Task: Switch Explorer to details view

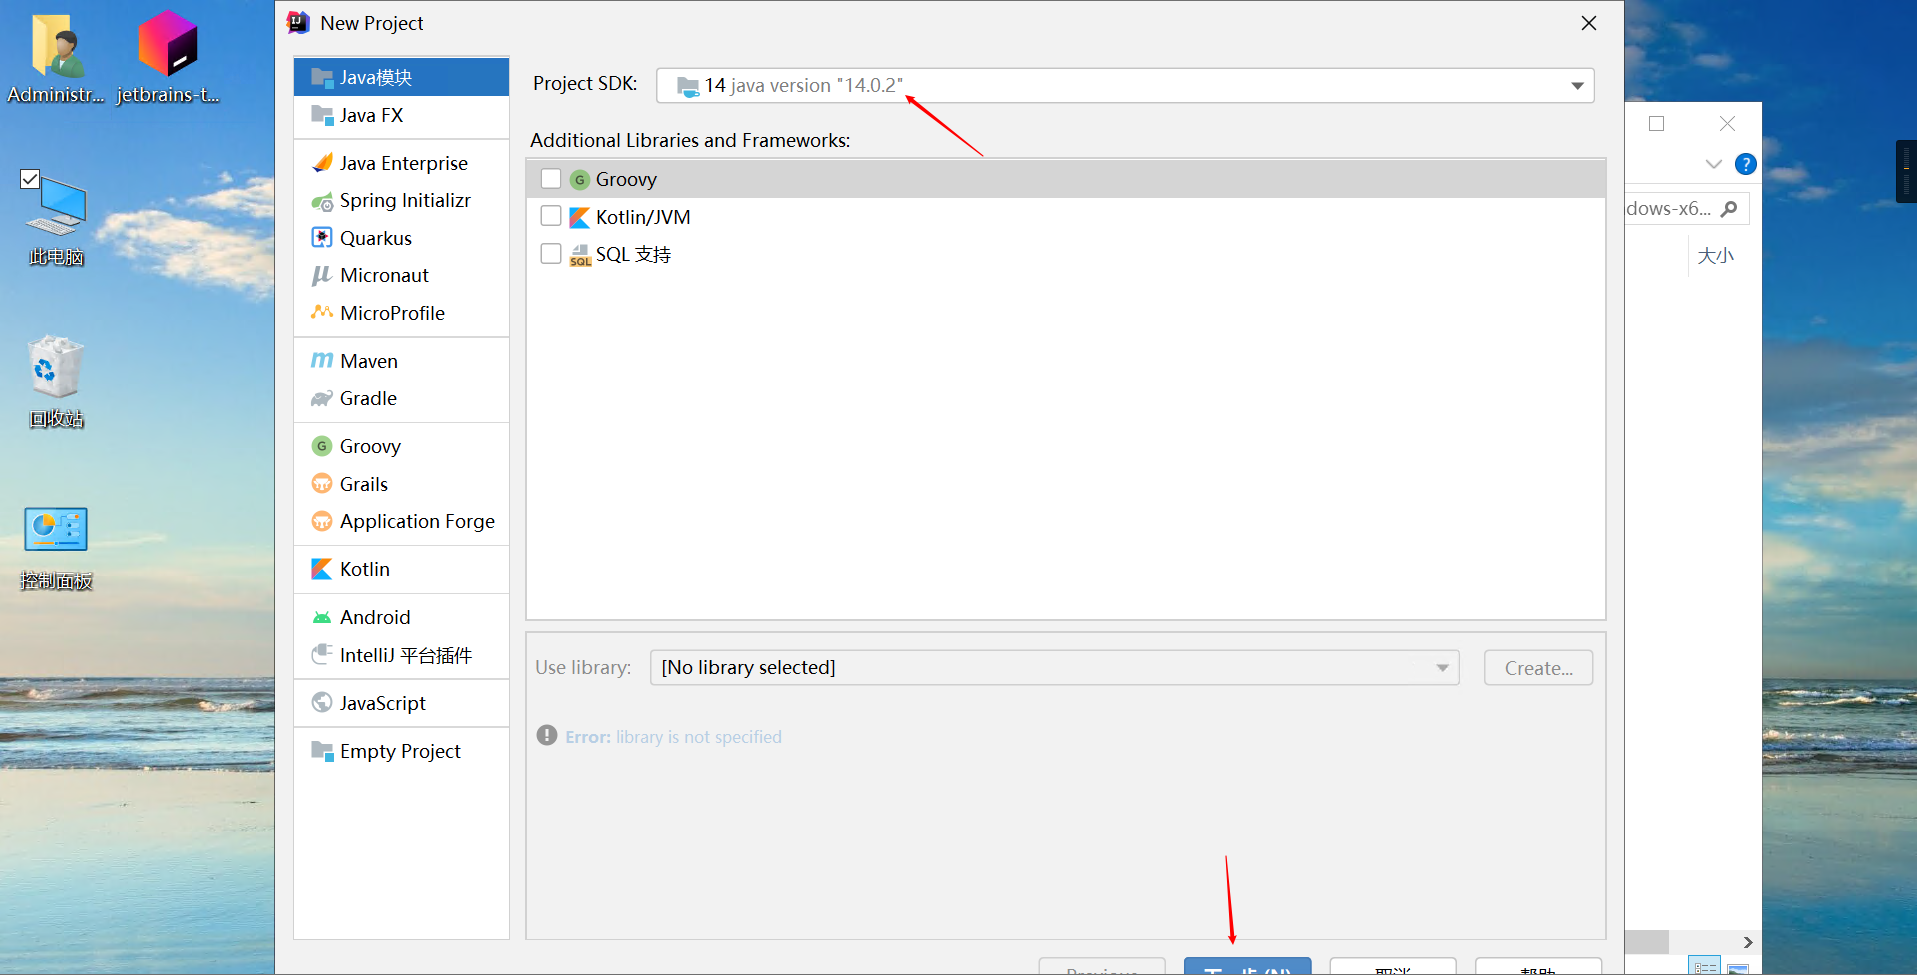Action: [1705, 967]
